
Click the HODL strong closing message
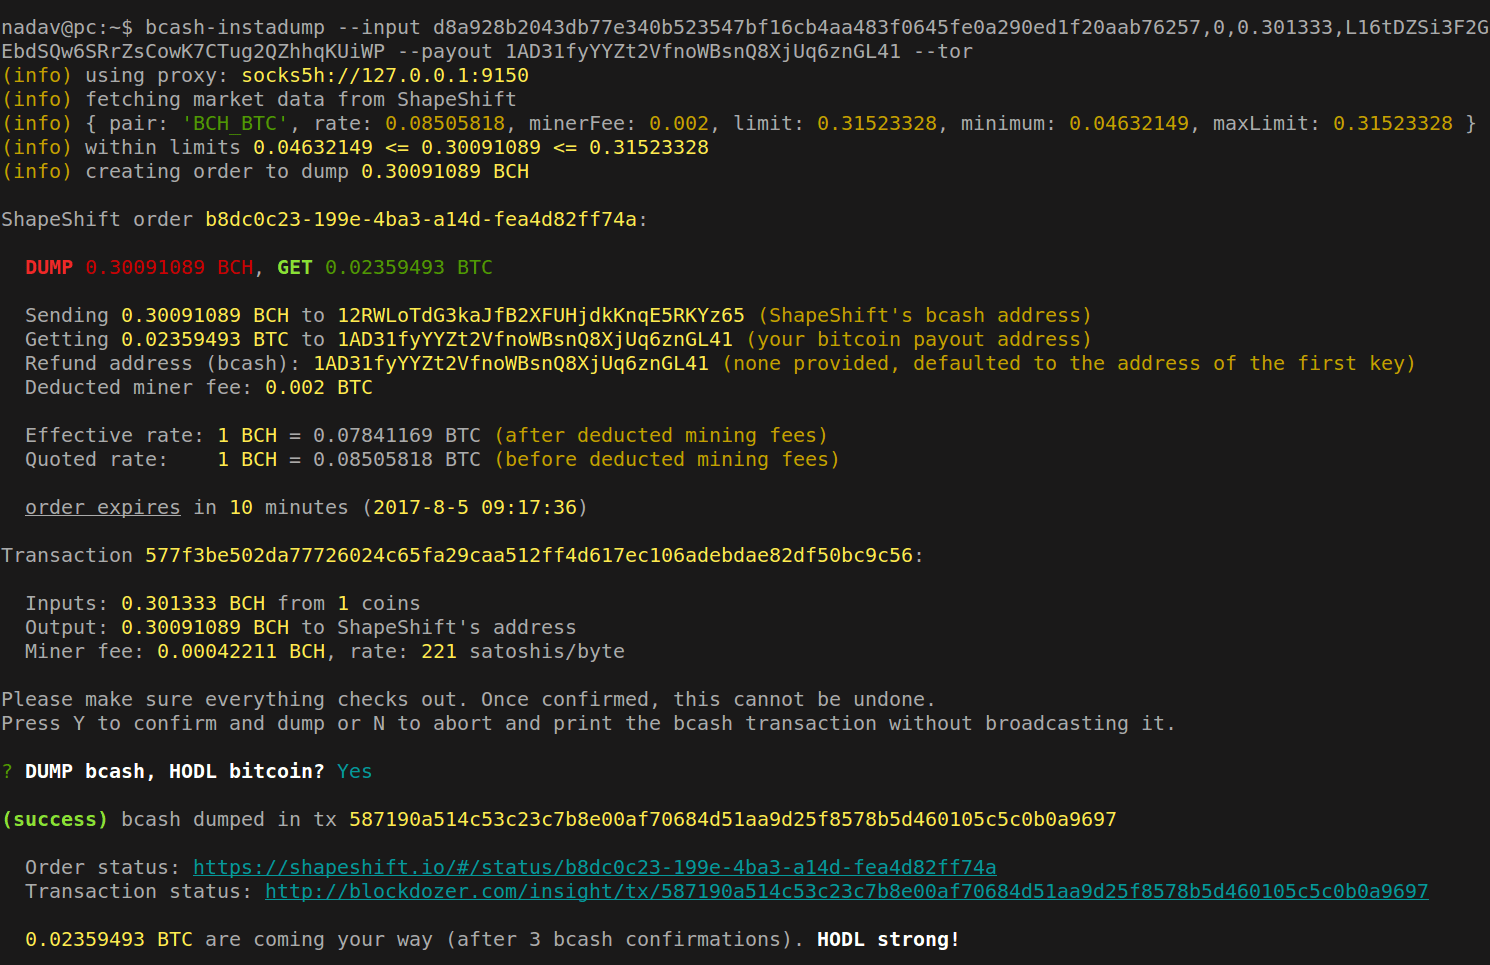point(886,939)
